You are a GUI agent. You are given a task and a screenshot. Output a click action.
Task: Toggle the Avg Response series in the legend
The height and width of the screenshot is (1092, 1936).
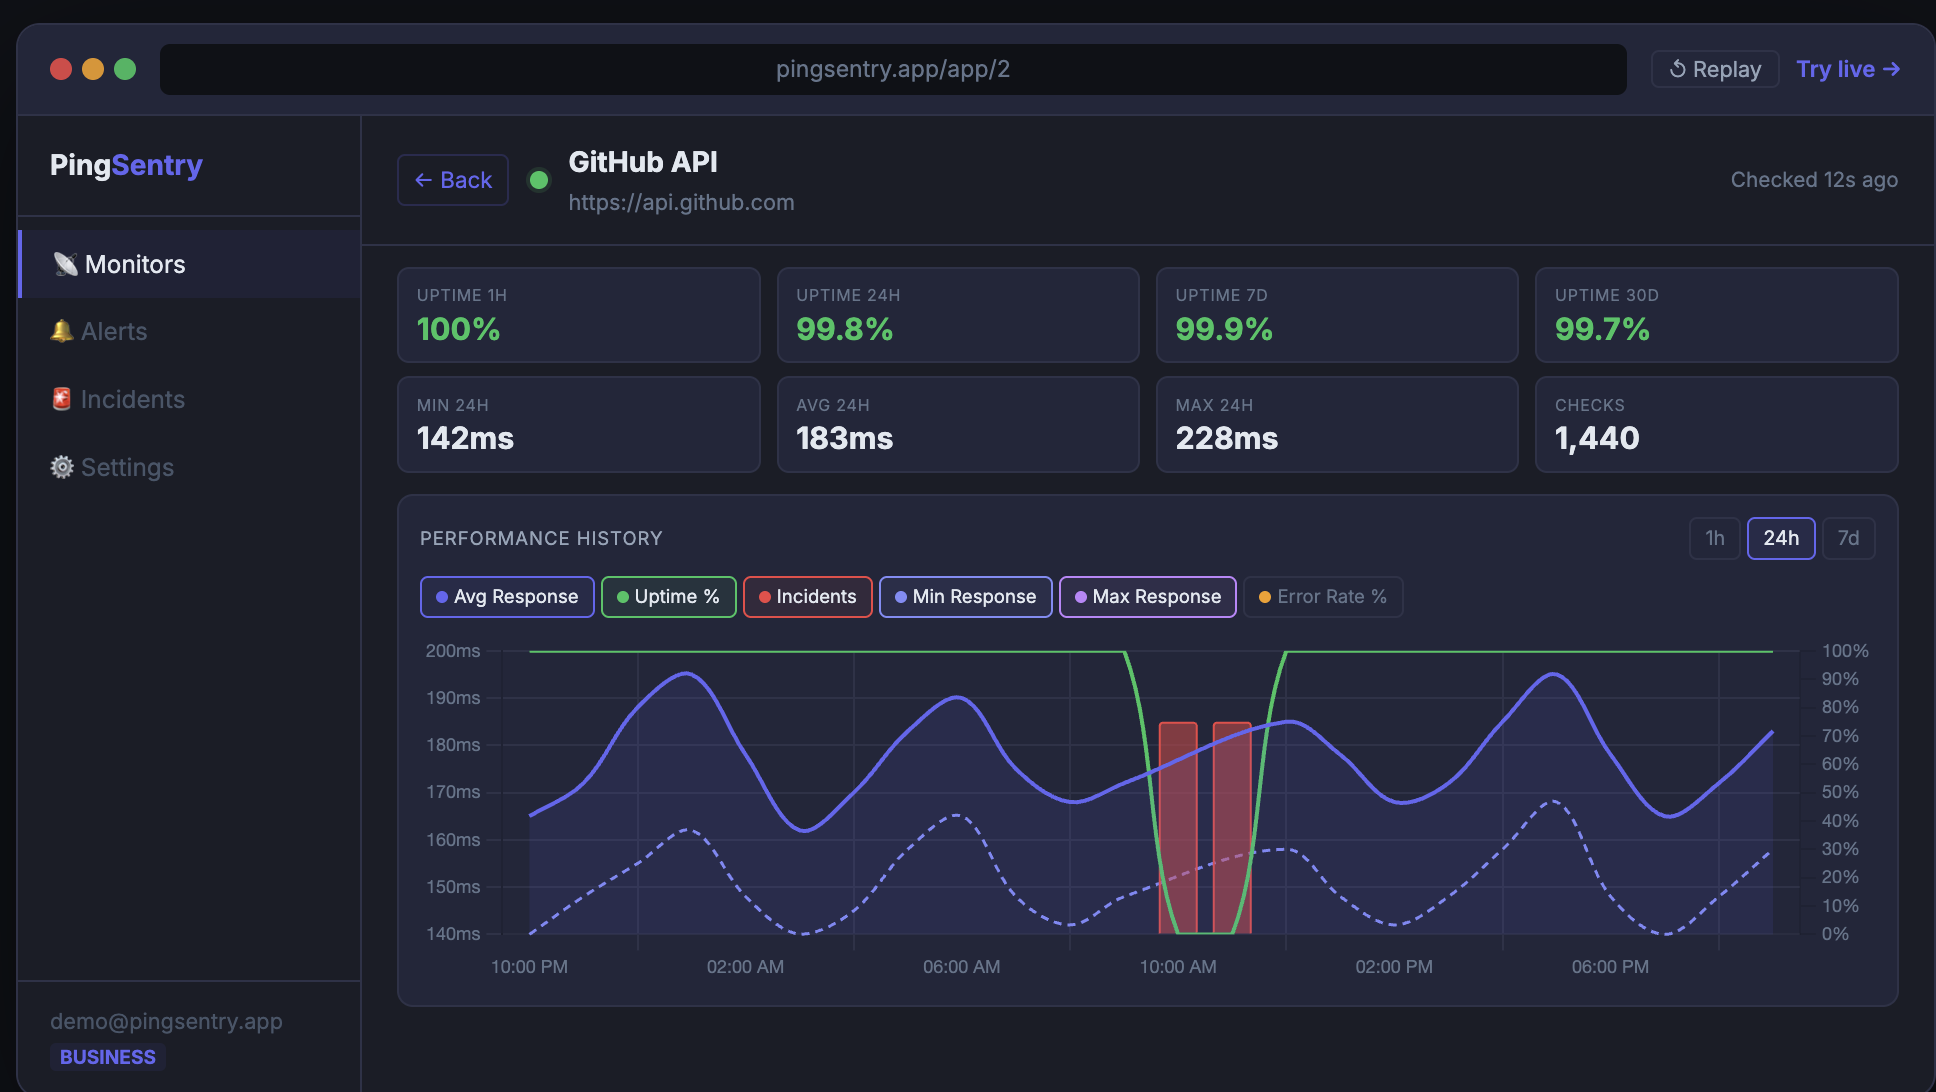506,596
